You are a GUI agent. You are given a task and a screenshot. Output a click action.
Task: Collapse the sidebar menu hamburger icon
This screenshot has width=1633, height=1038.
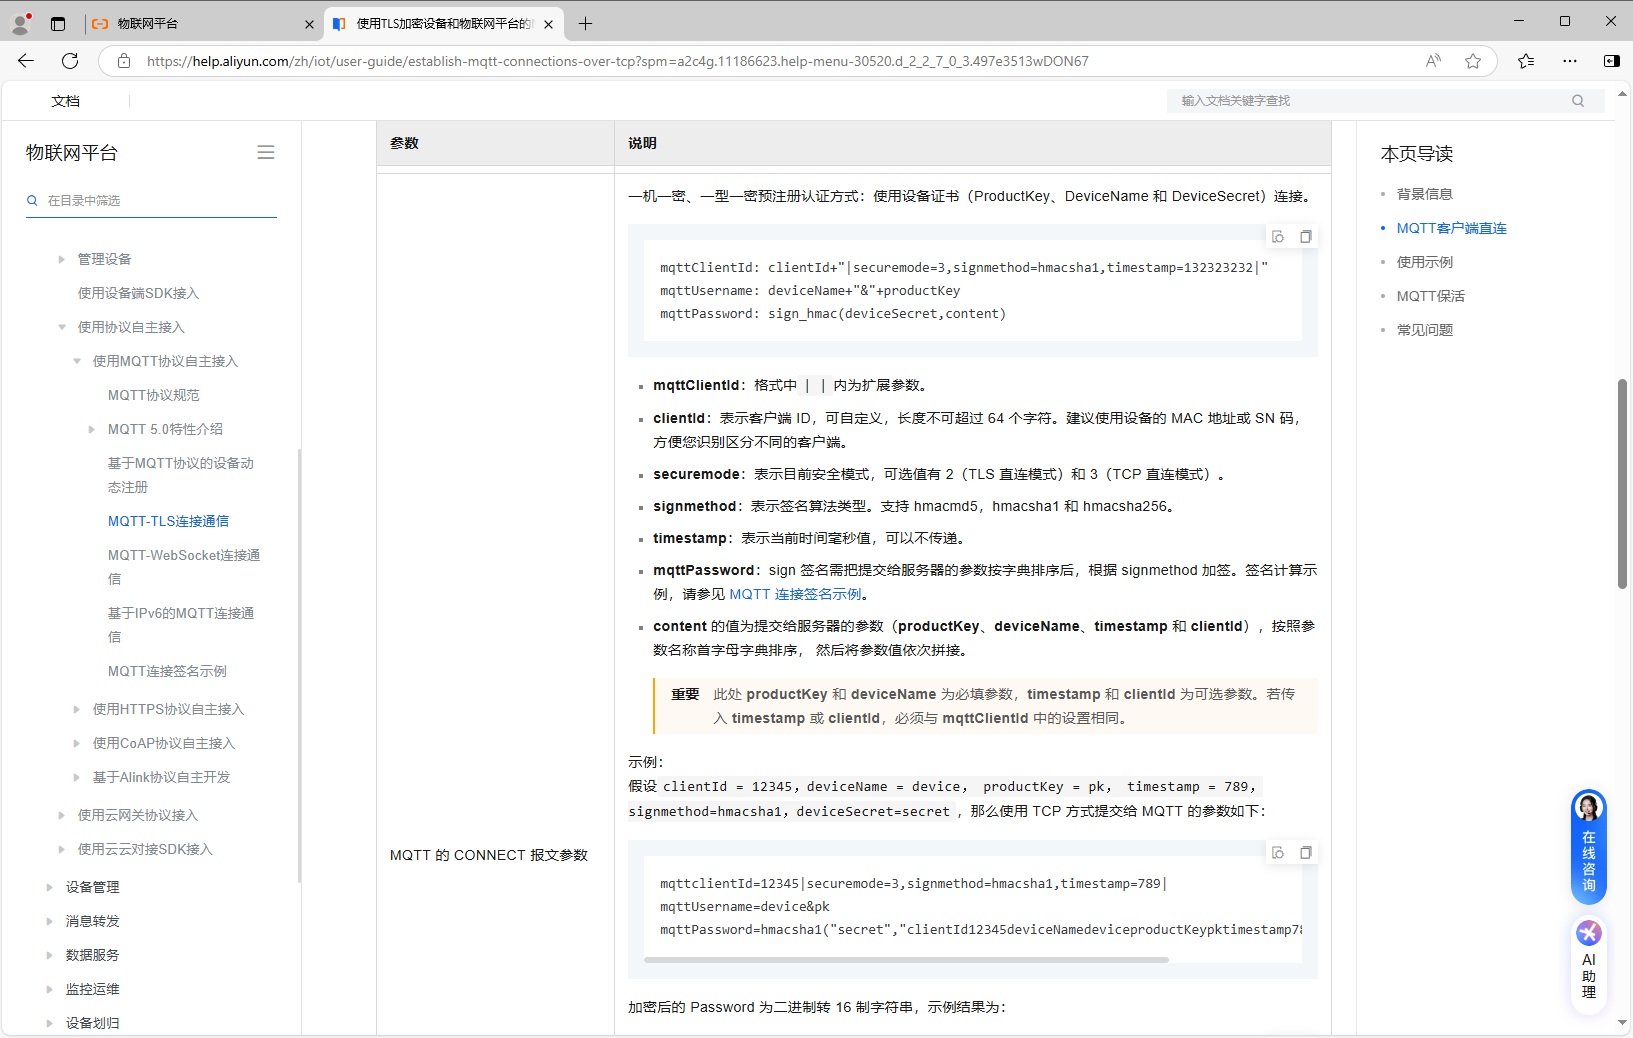coord(266,152)
